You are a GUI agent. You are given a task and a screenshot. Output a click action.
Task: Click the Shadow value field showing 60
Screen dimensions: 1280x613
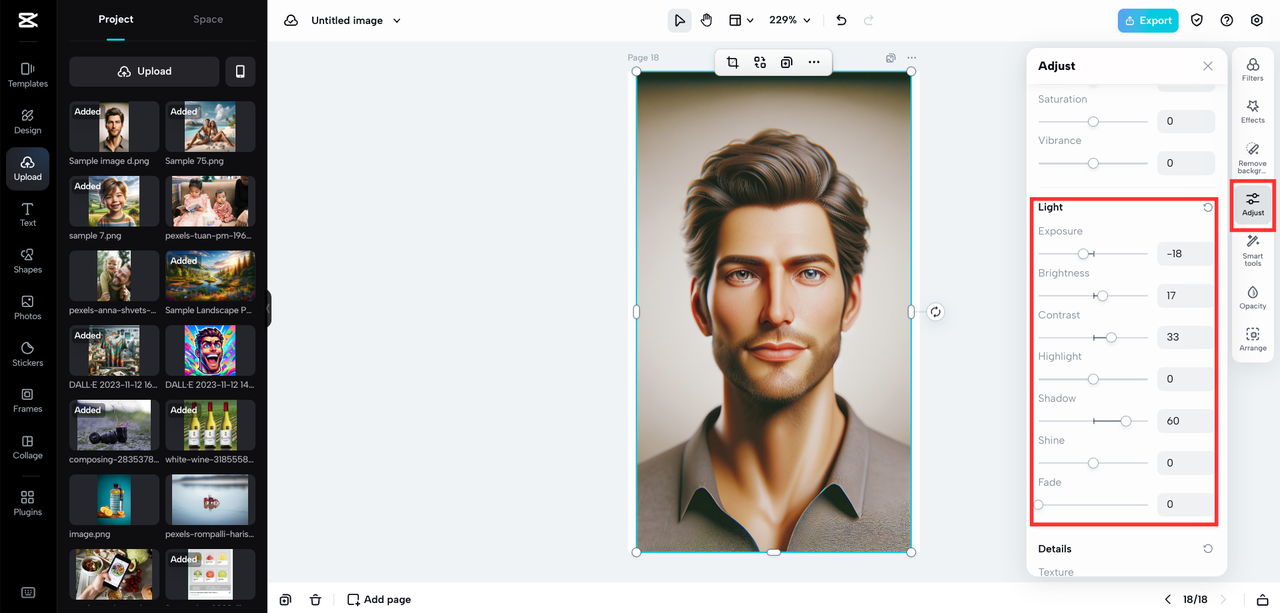pos(1186,421)
